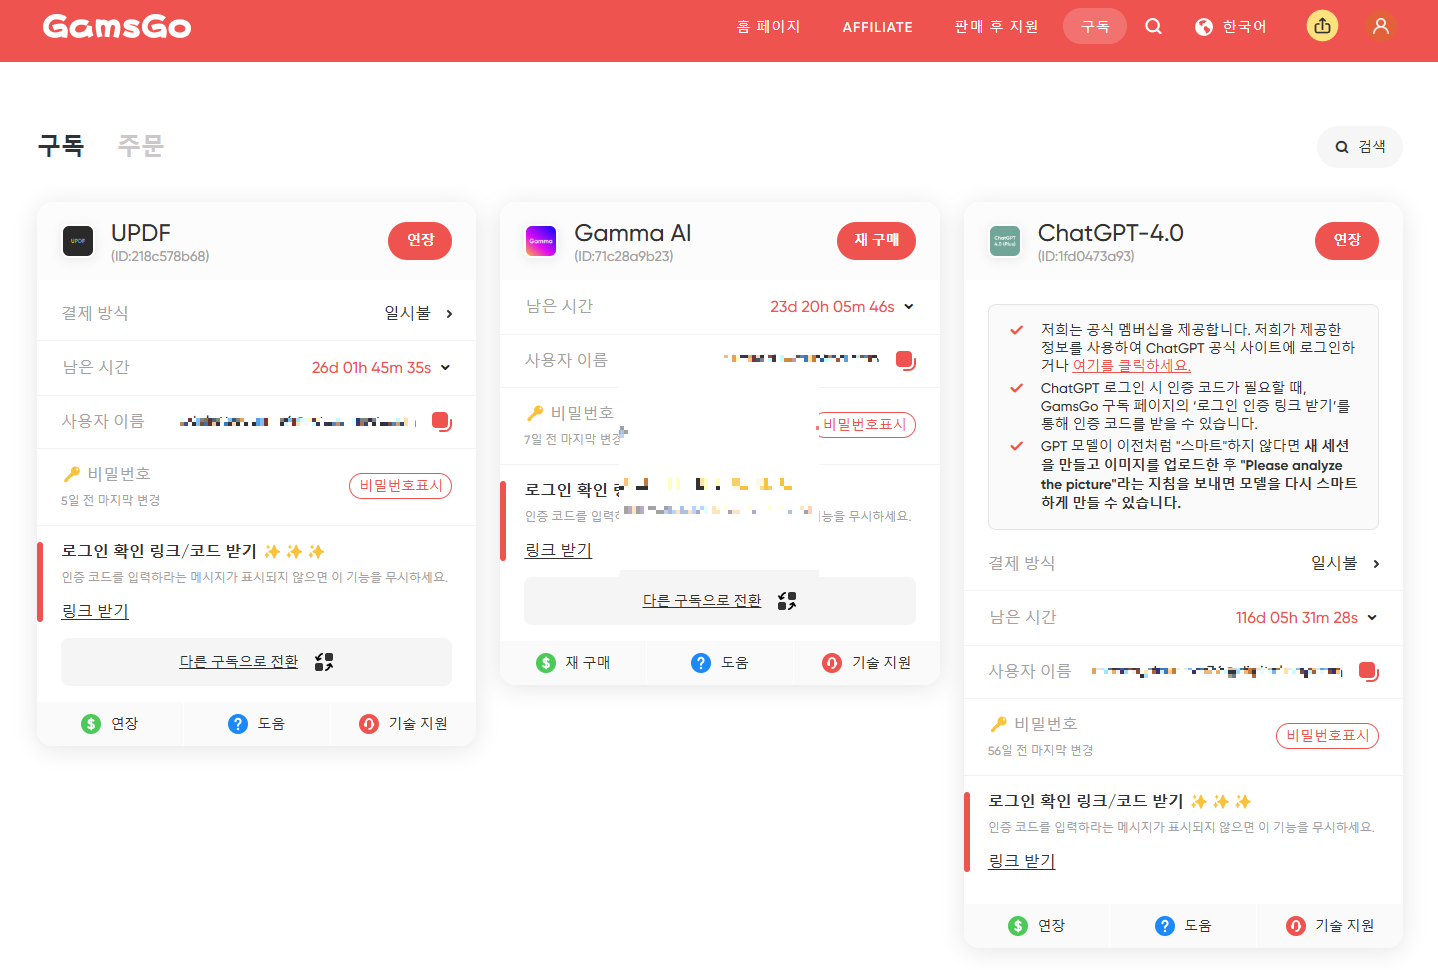
Task: Click the globe language icon
Action: tap(1204, 27)
